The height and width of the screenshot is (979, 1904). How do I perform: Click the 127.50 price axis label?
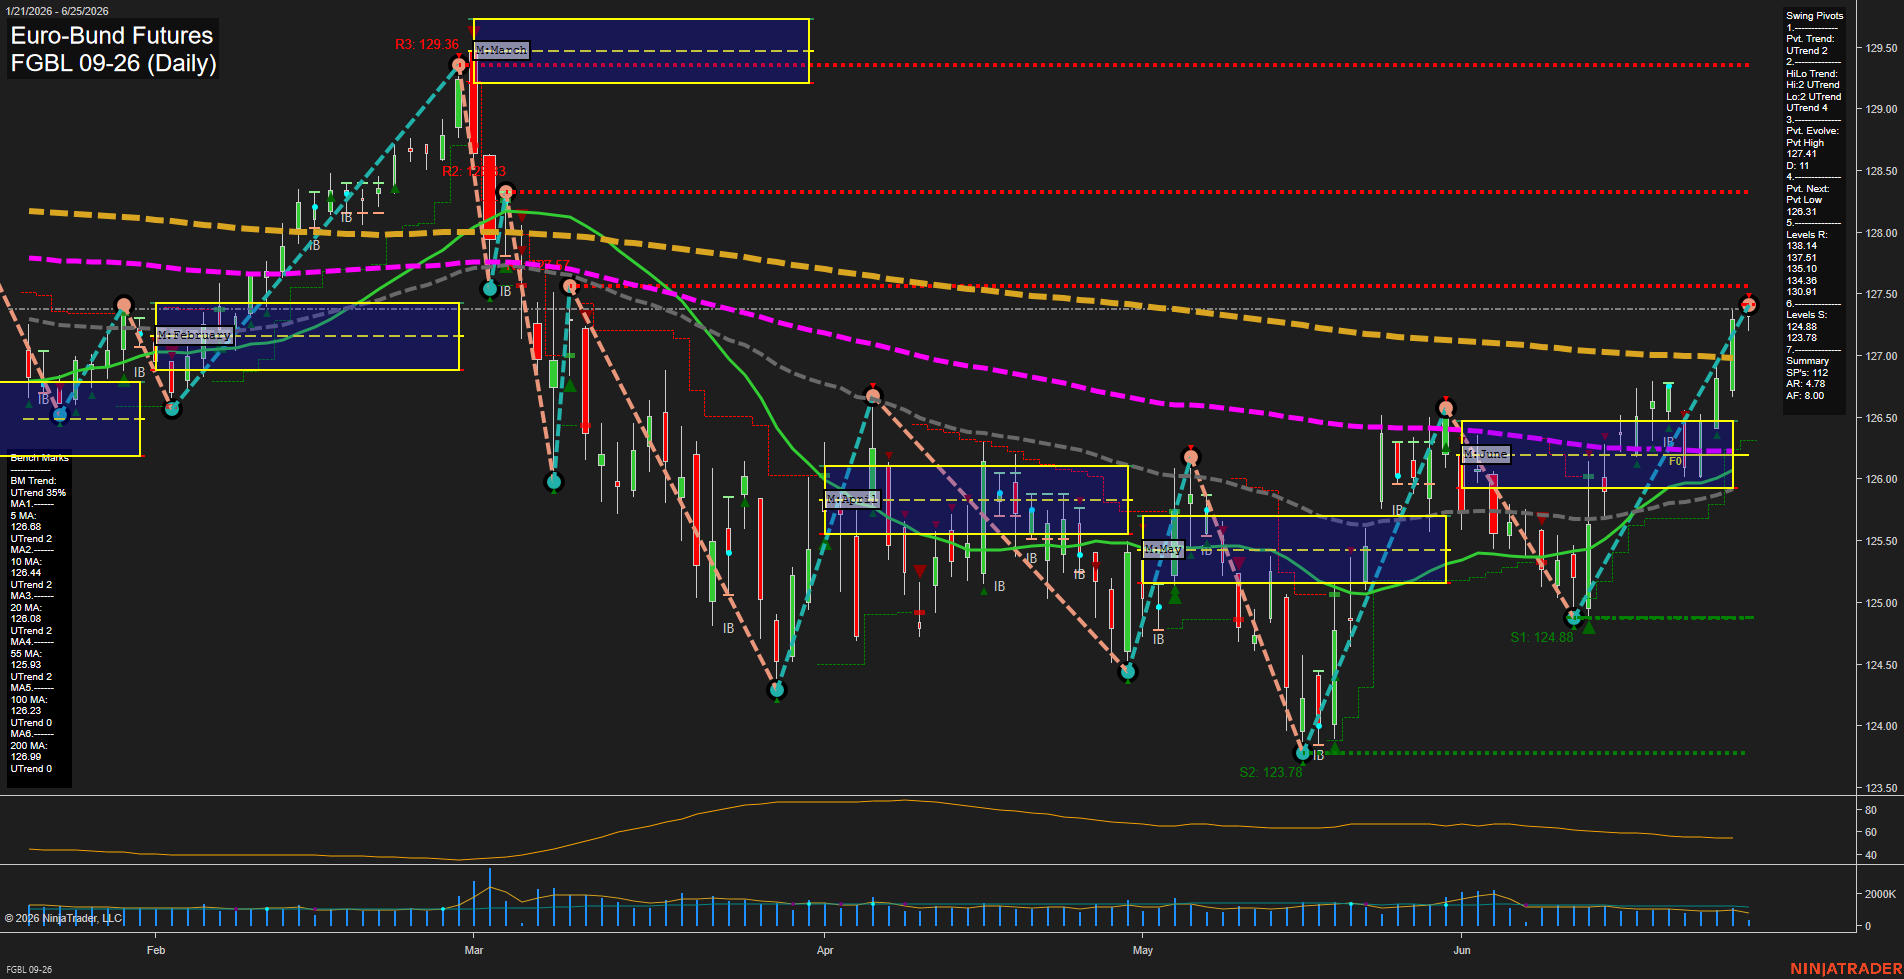(x=1882, y=295)
